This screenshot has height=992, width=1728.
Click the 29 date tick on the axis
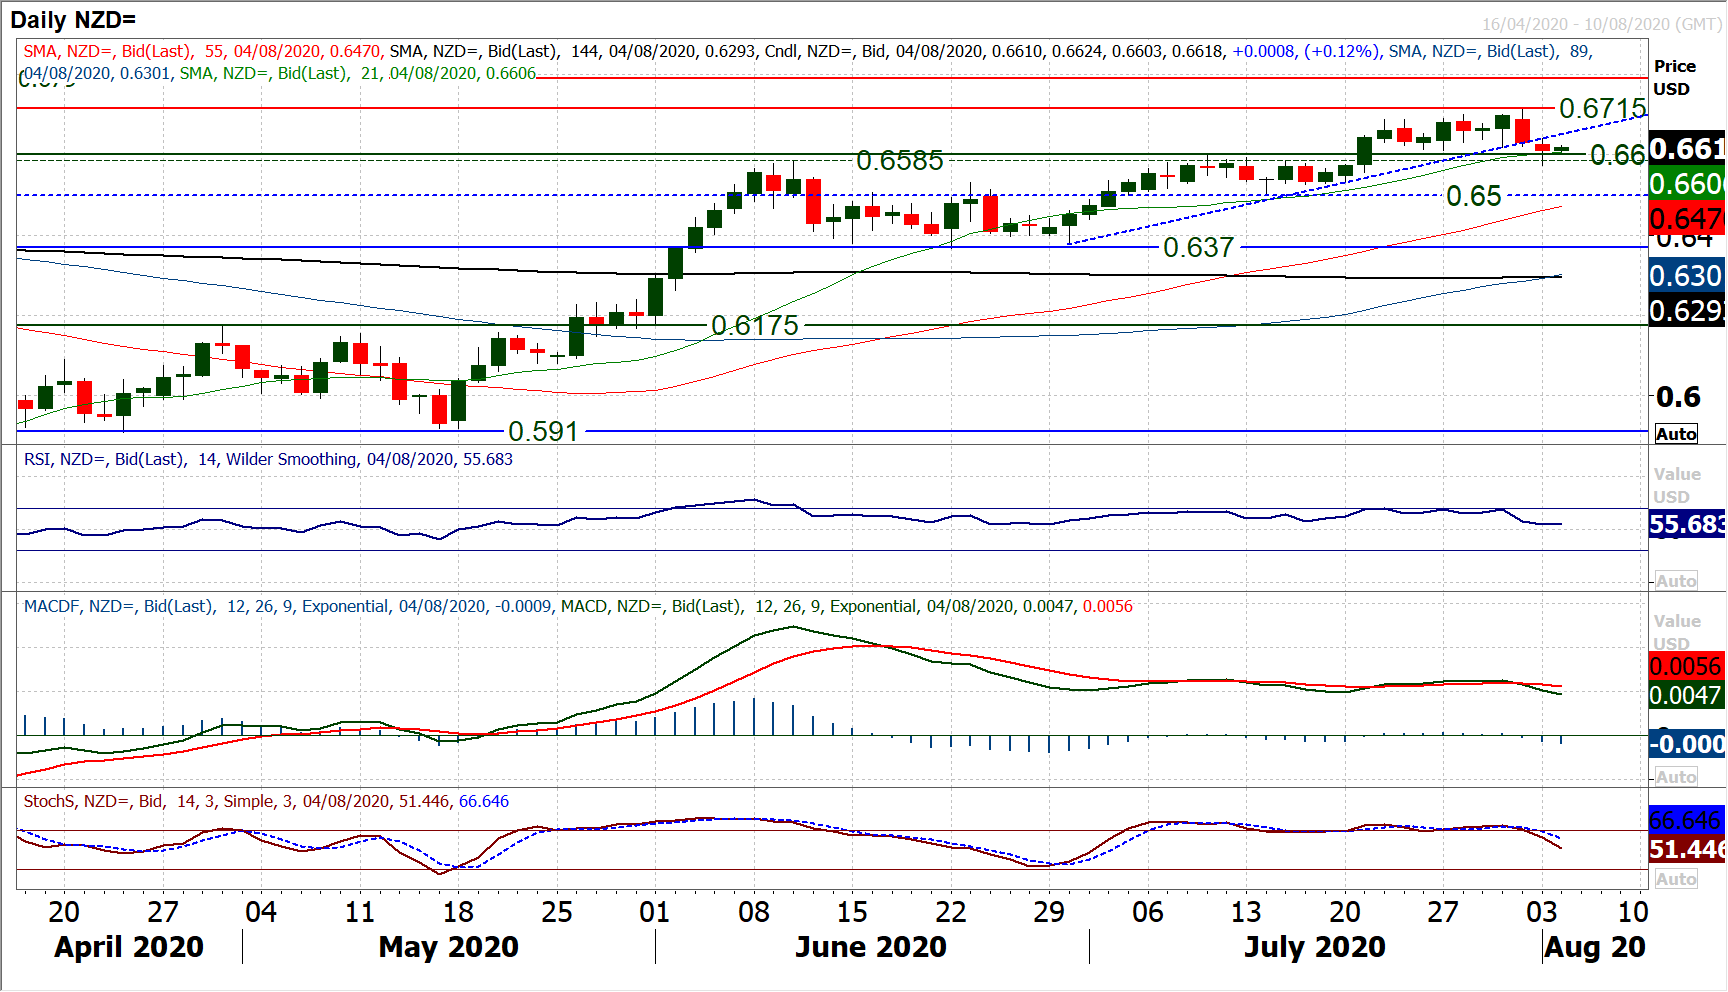click(1049, 912)
